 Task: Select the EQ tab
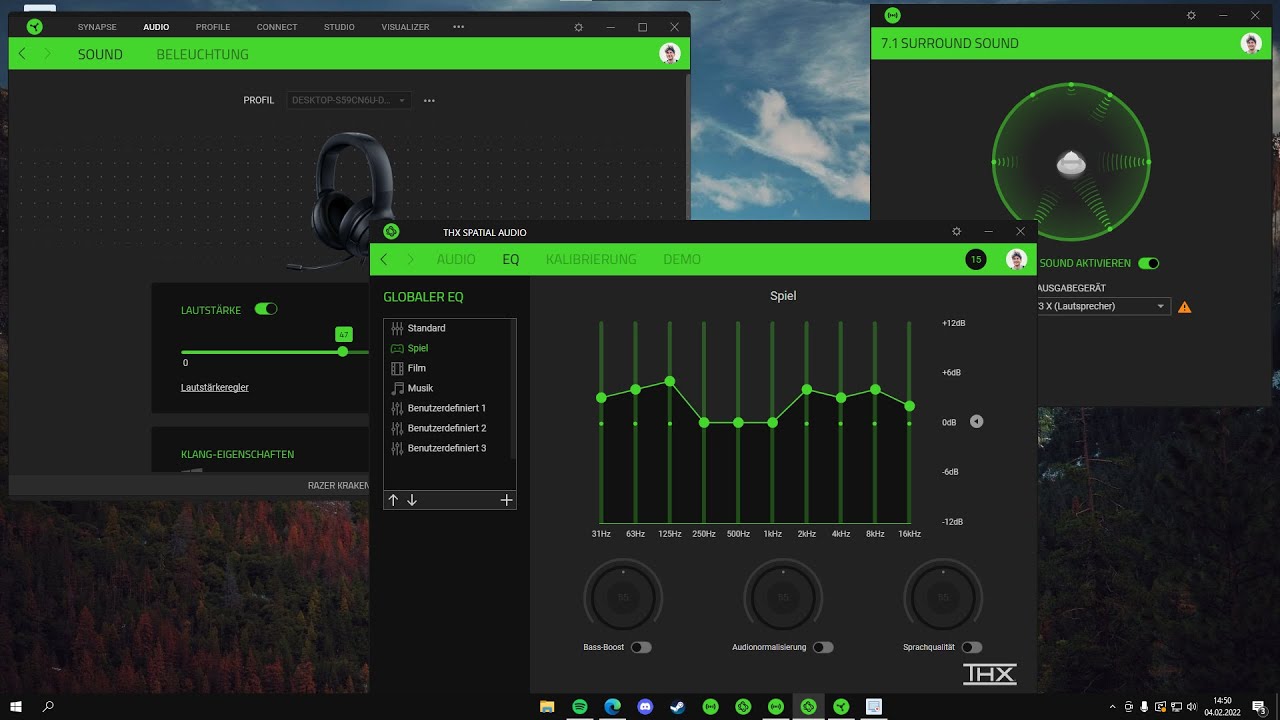[511, 259]
